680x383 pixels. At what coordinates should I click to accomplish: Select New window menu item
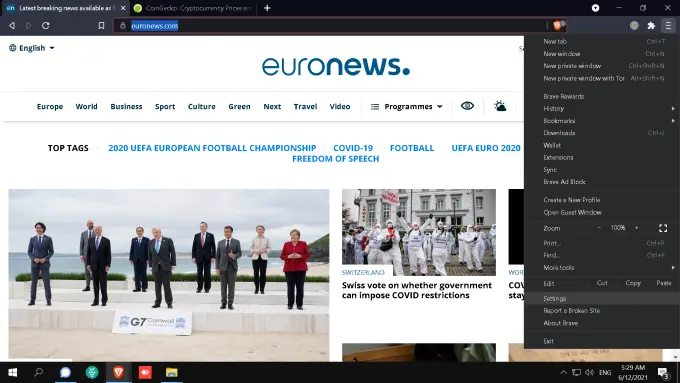602,54
